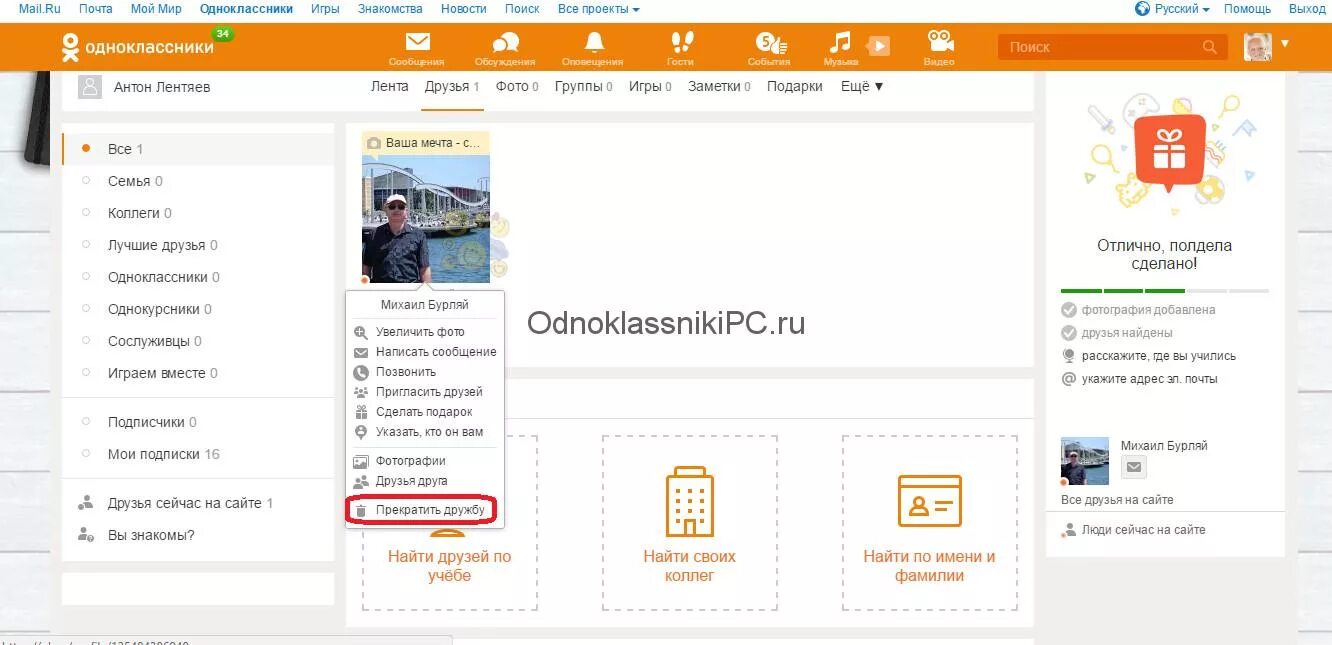Screen dimensions: 1332x645
Task: Click укажите адрес эл. почты
Action: (x=1149, y=379)
